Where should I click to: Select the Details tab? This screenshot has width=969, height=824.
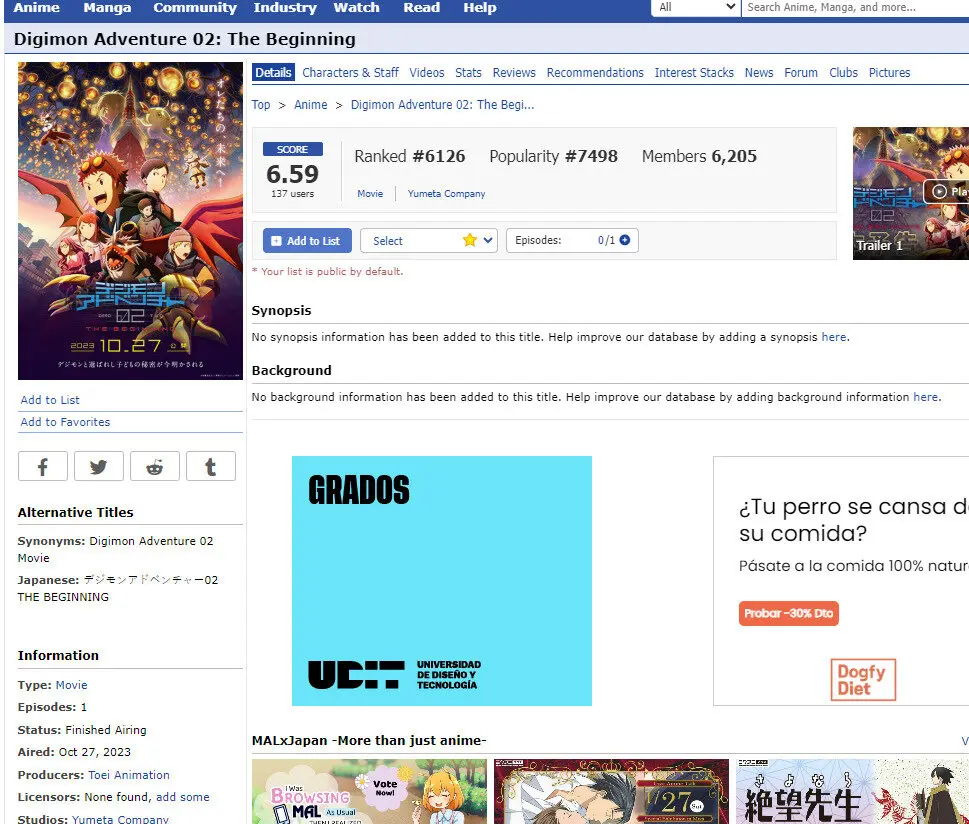[273, 72]
